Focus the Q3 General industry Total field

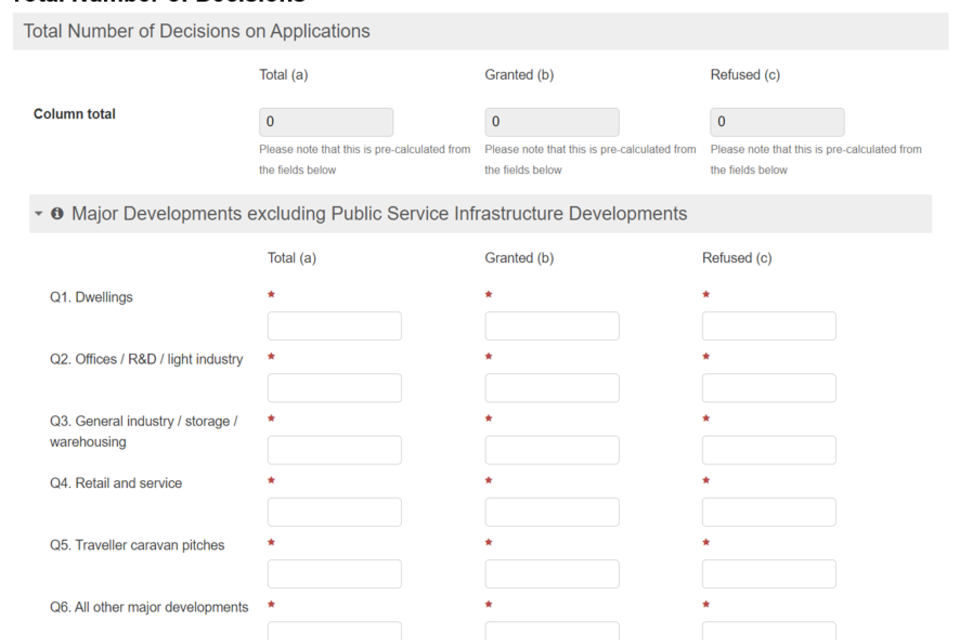coord(334,450)
